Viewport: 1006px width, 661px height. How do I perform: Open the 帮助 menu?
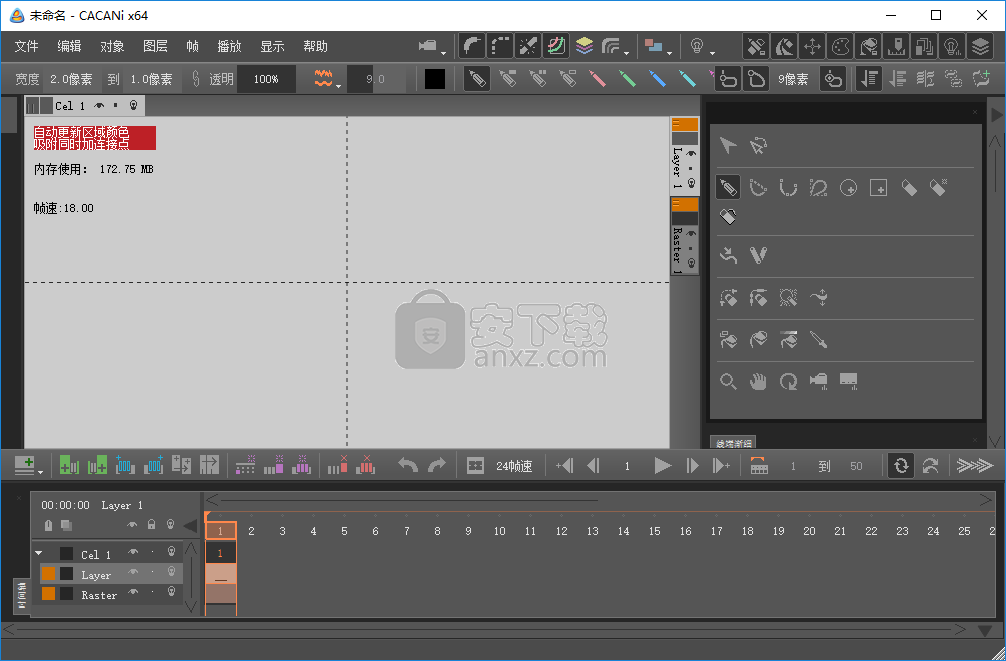tap(315, 46)
